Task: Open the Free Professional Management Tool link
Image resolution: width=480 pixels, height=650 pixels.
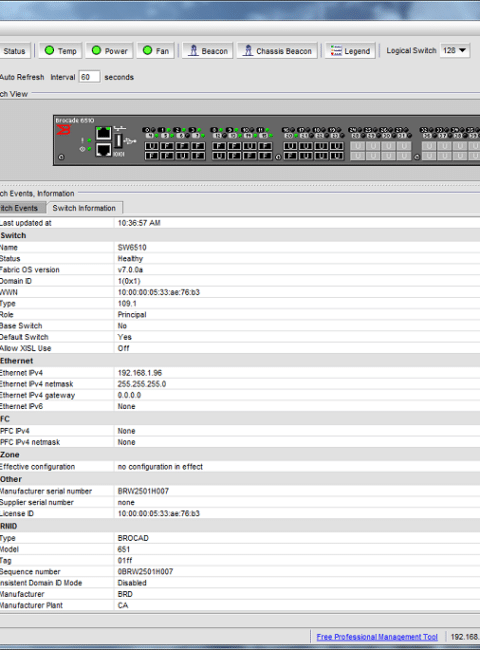Action: pyautogui.click(x=377, y=637)
